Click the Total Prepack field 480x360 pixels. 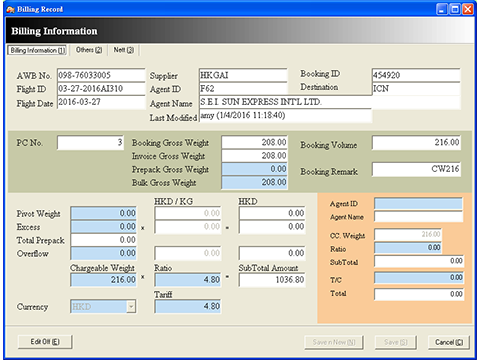(103, 240)
